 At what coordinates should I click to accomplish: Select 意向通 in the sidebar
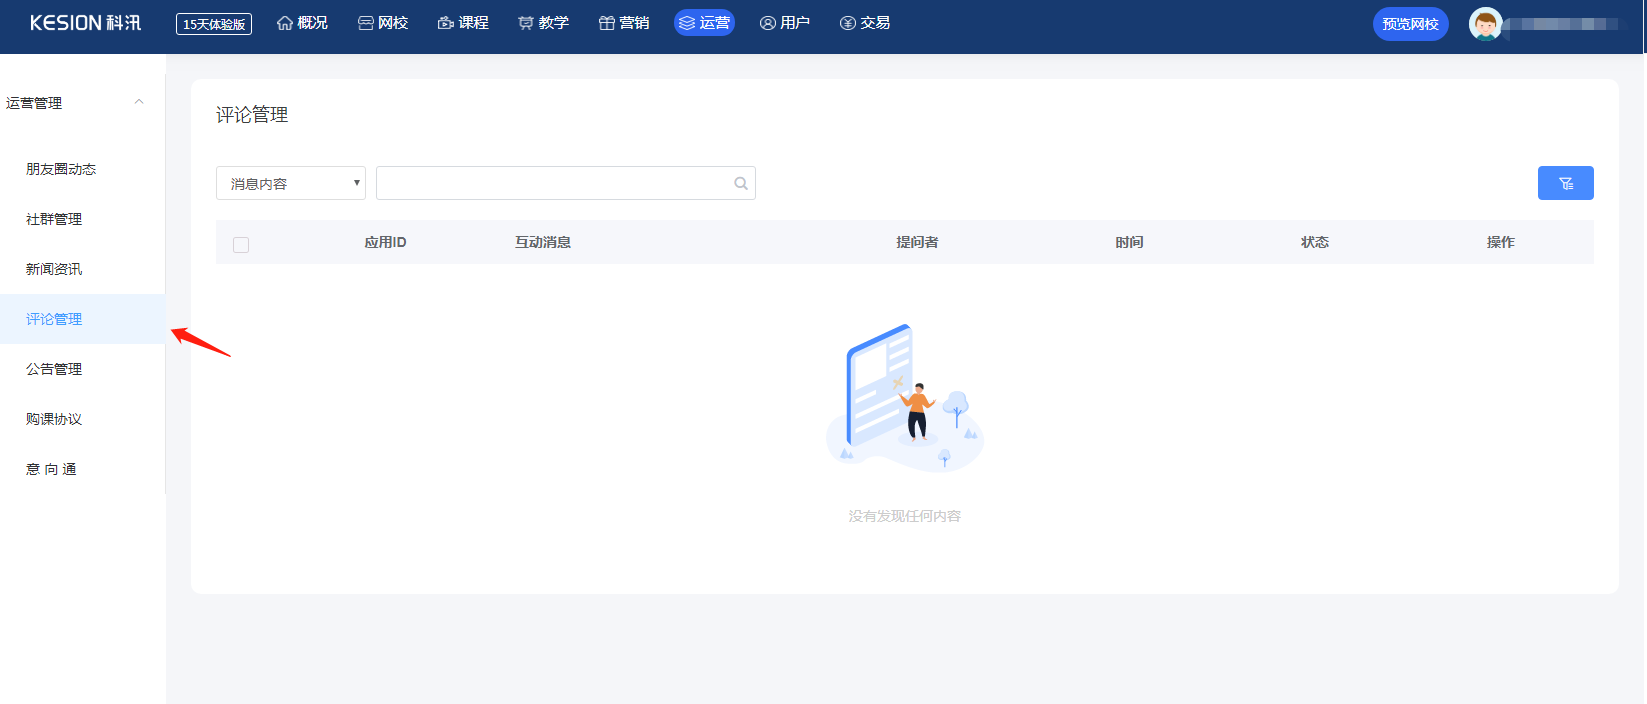tap(51, 469)
